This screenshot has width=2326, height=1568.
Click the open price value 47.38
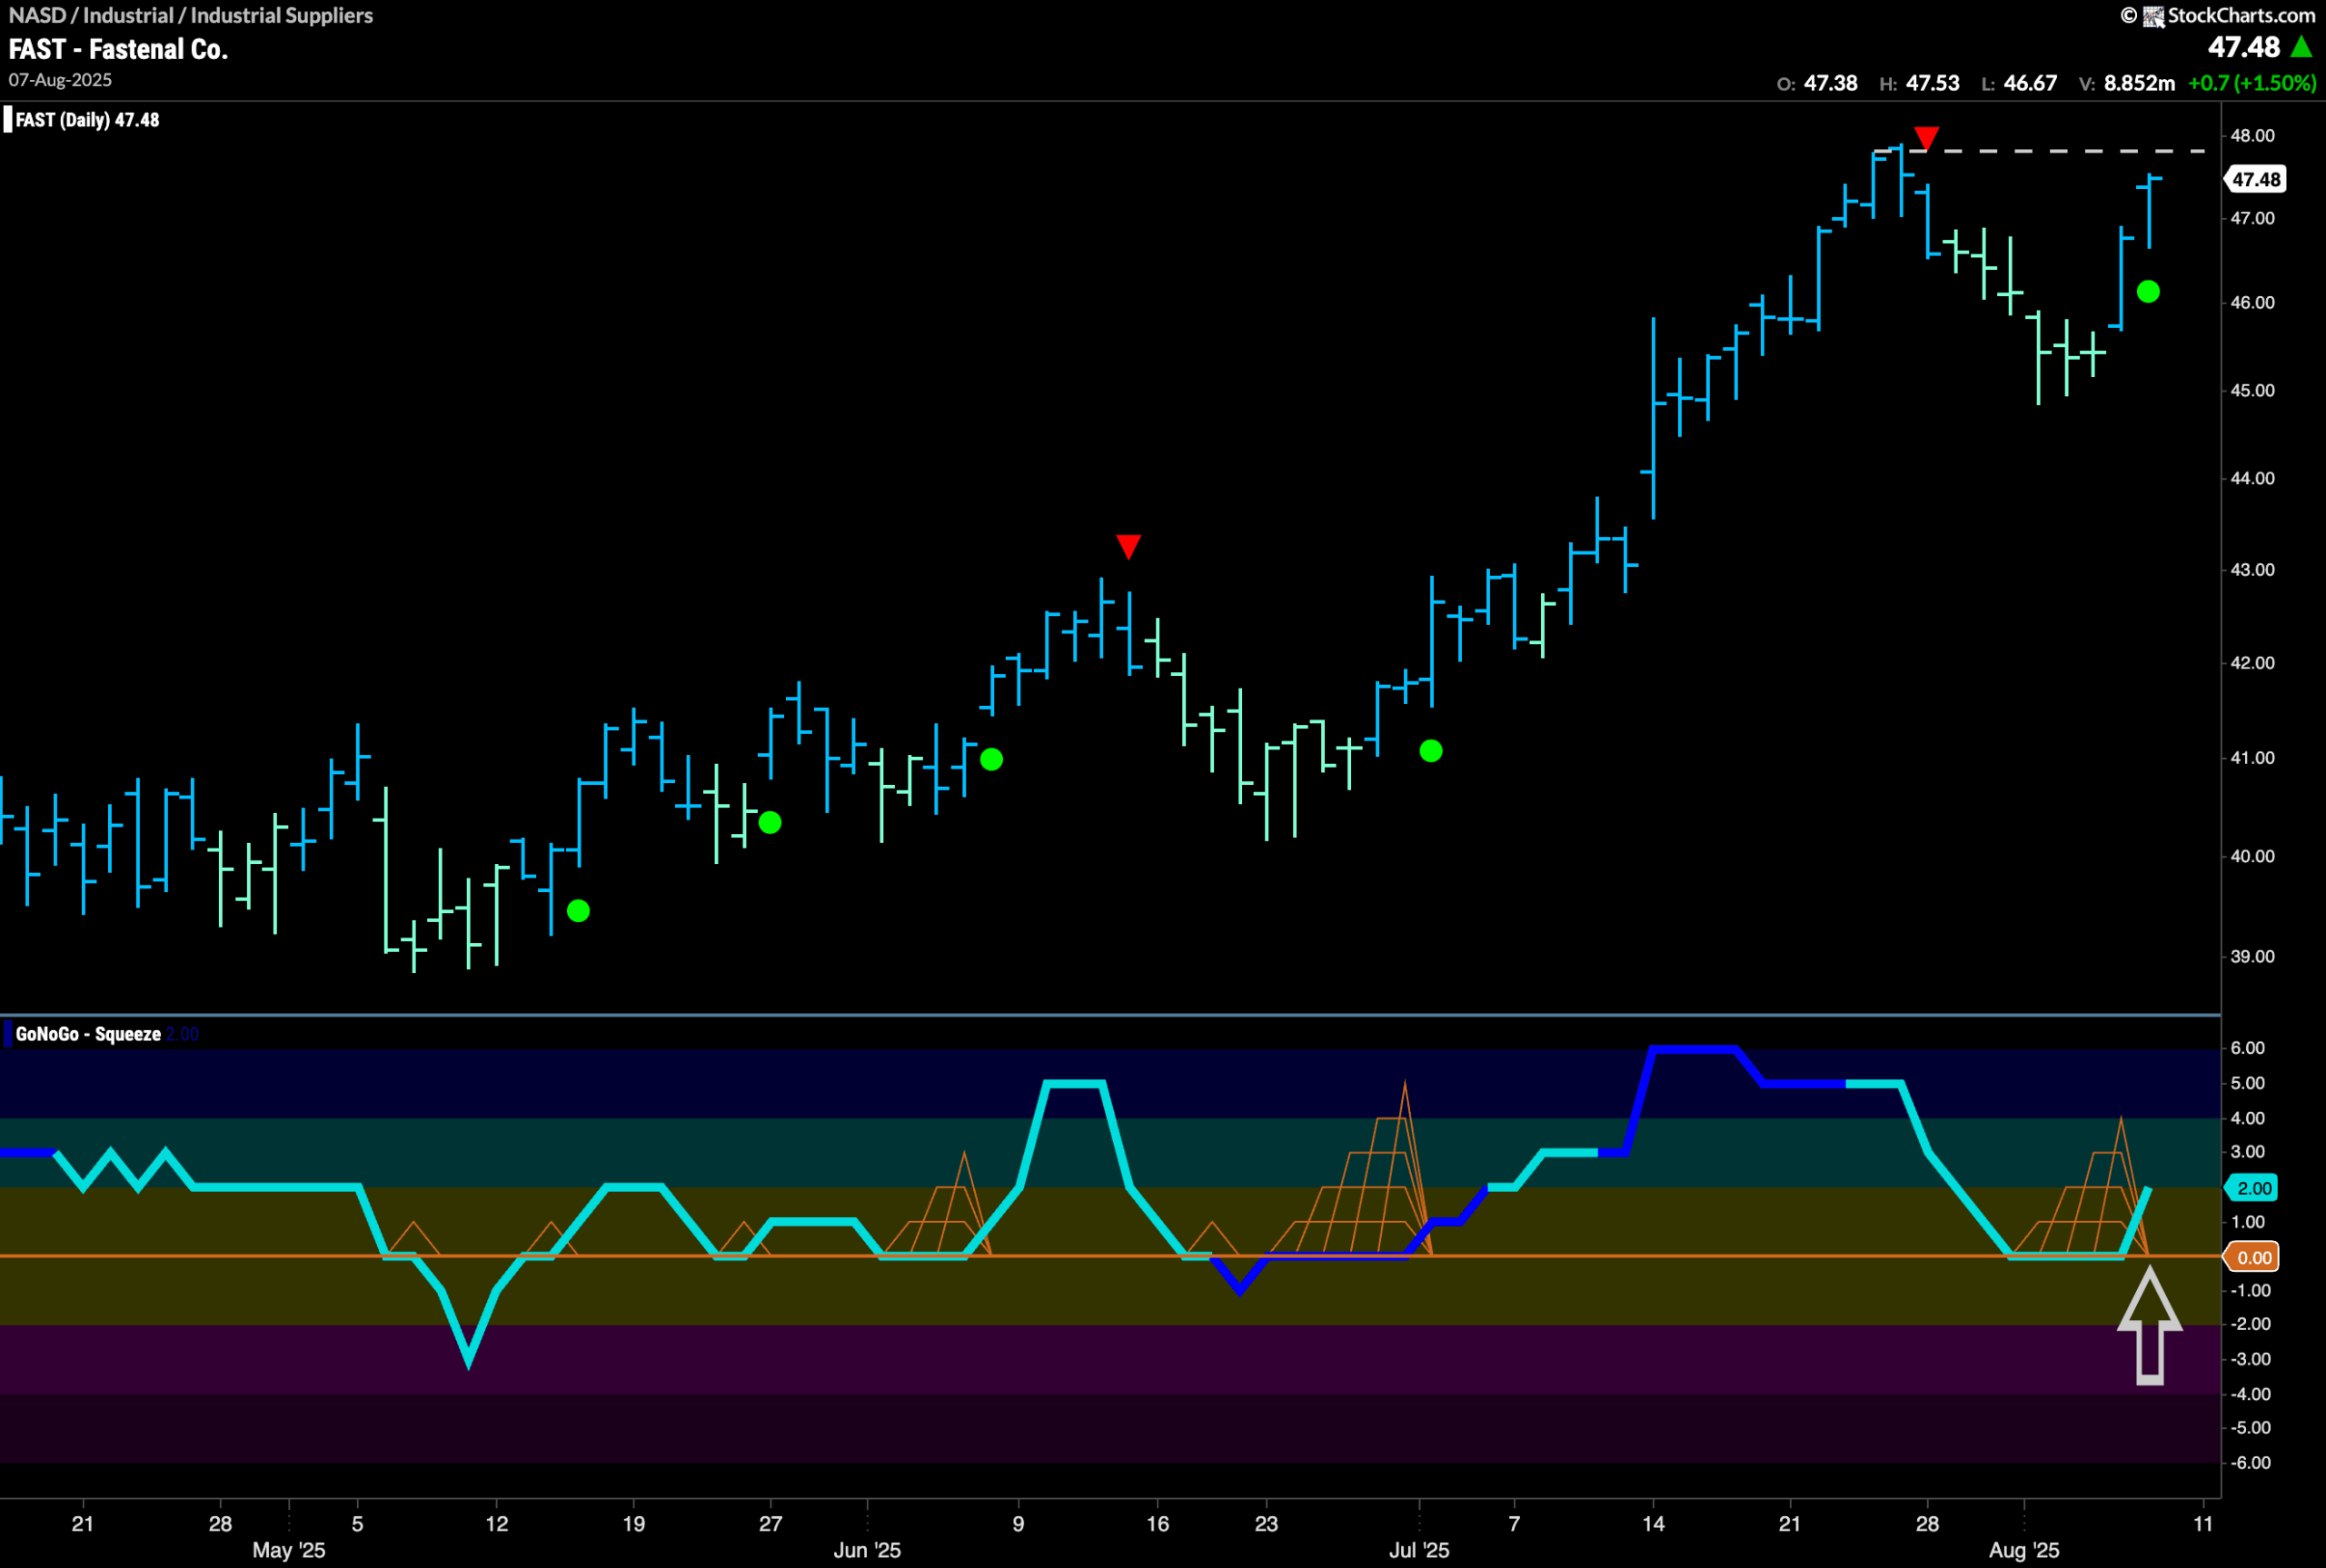pyautogui.click(x=1831, y=84)
